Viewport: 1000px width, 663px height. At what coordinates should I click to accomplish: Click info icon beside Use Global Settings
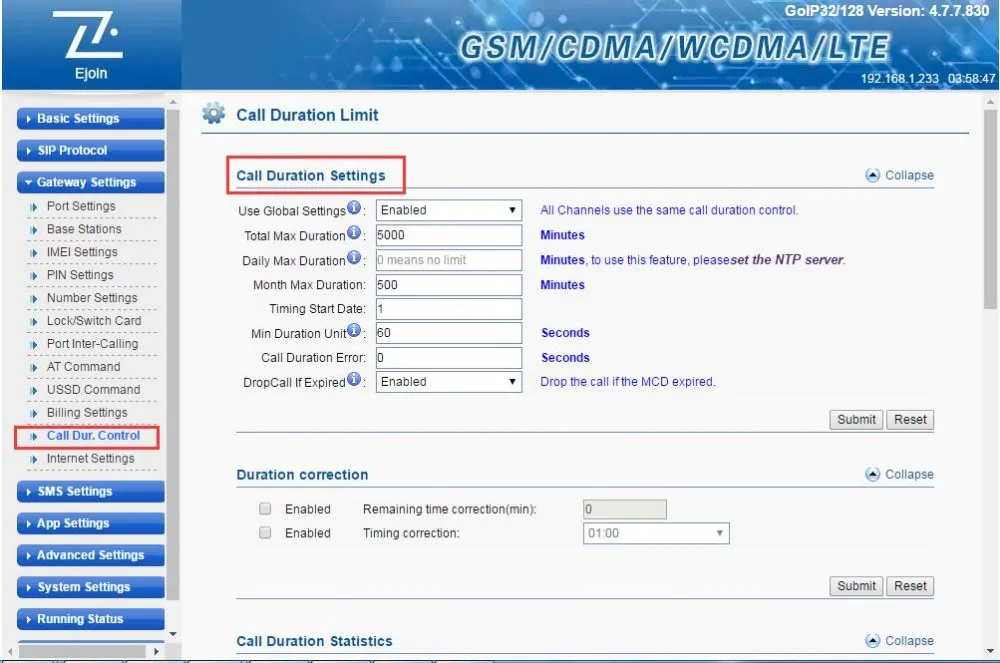pos(354,210)
